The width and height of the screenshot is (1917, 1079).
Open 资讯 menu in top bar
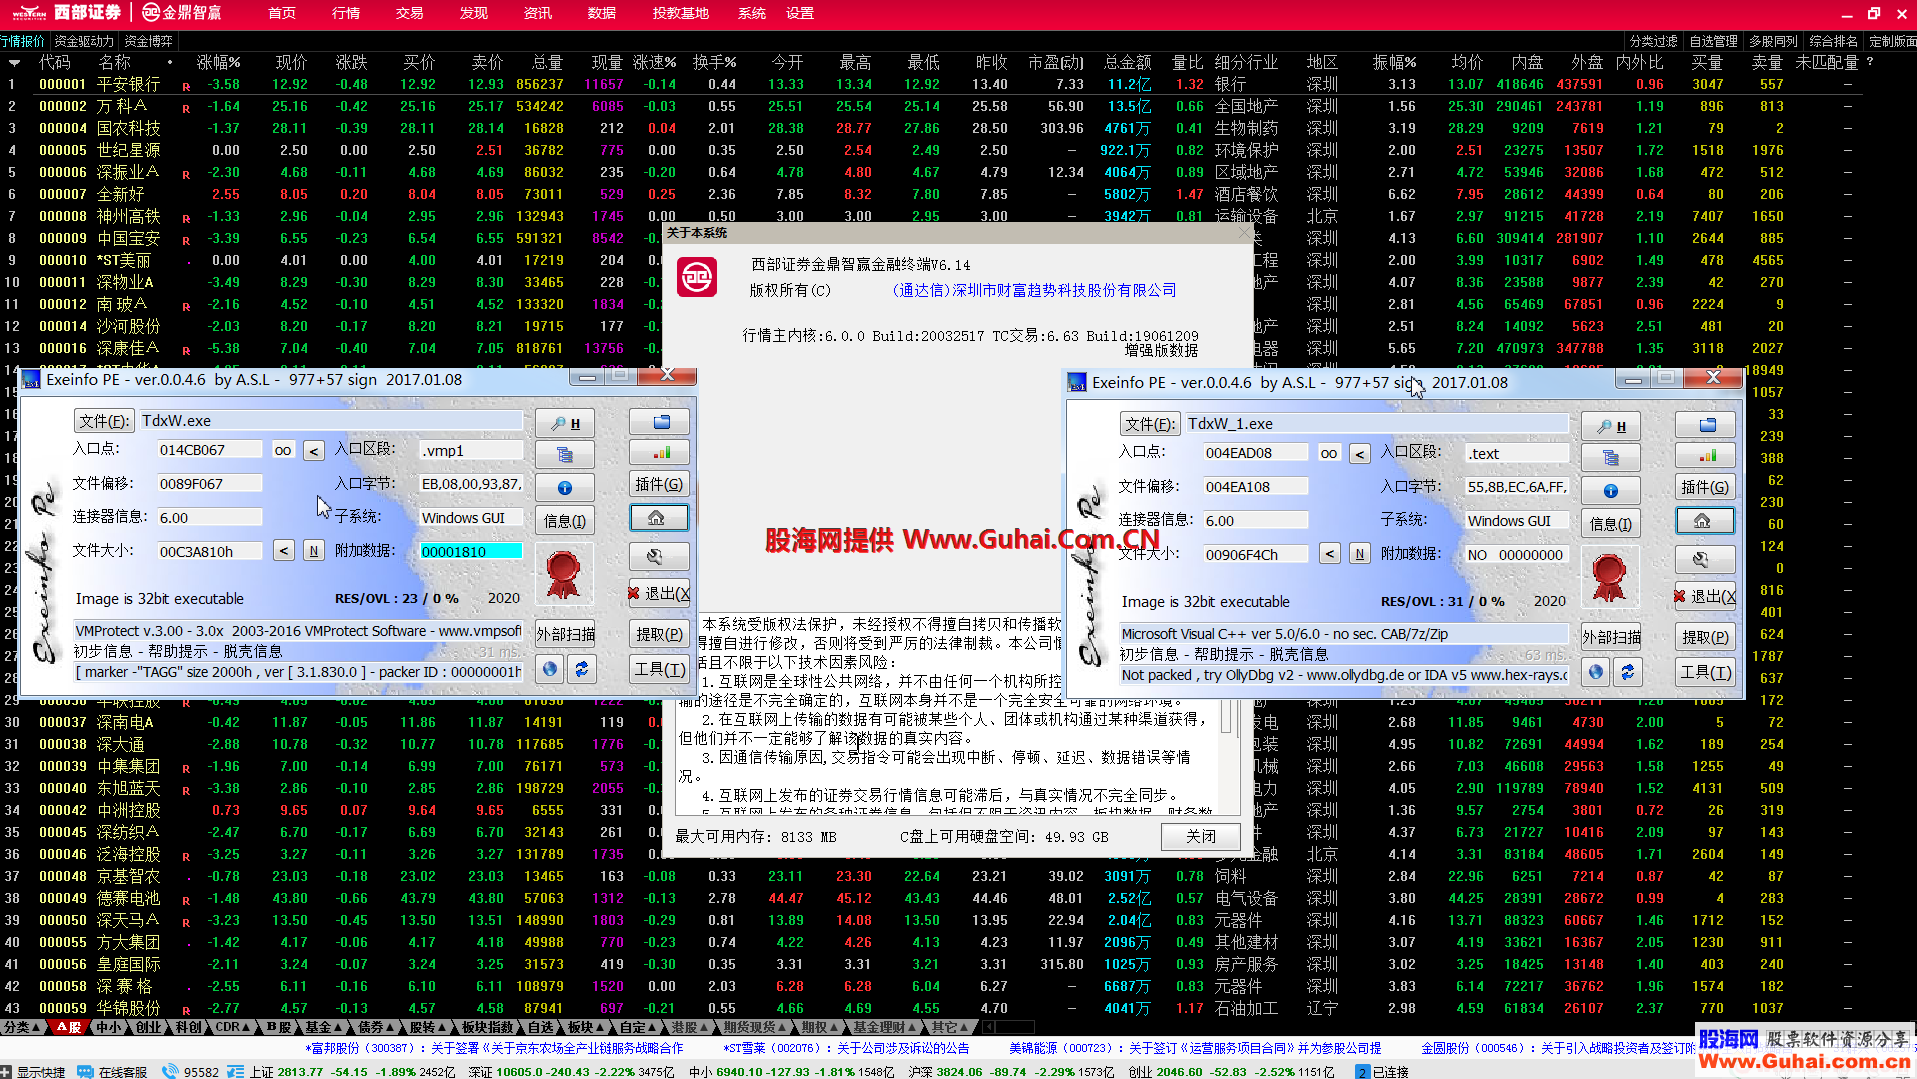(538, 13)
